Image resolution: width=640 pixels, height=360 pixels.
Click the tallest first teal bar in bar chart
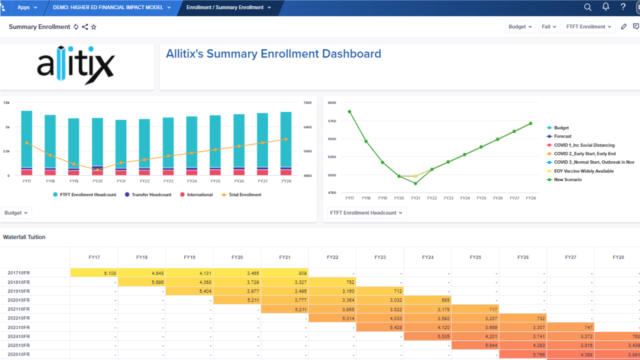click(27, 139)
